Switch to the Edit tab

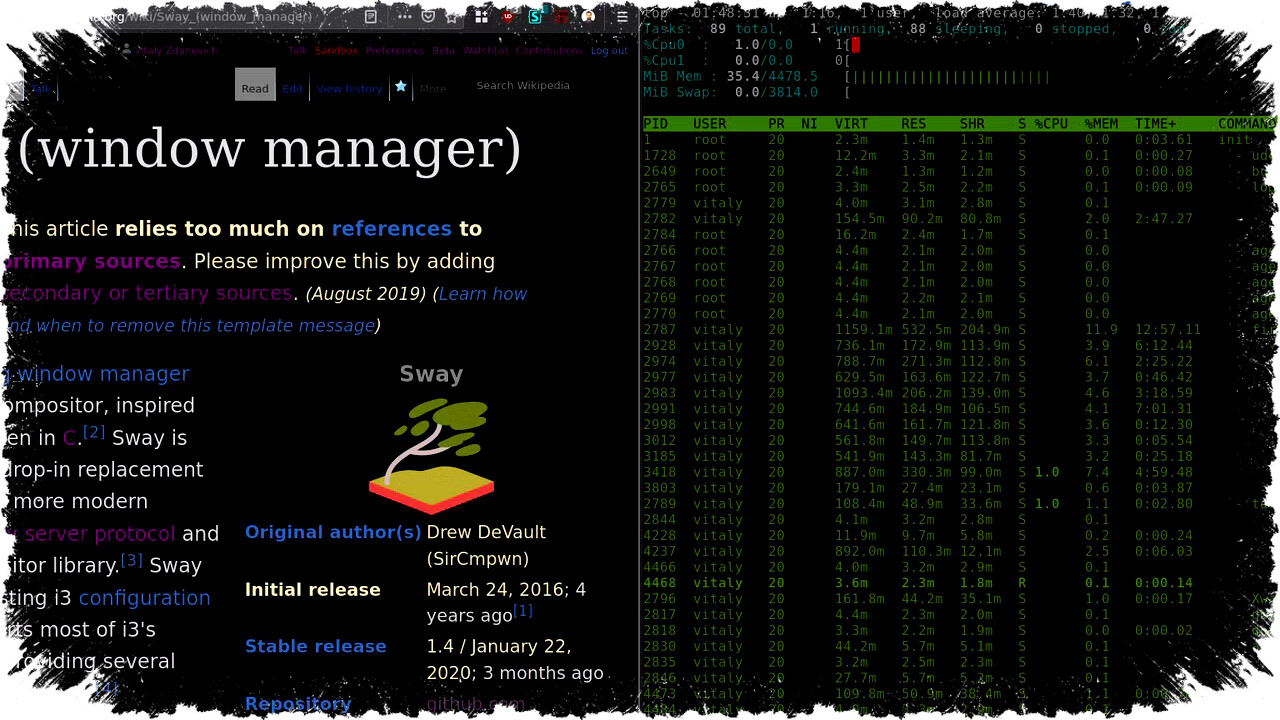(x=292, y=88)
